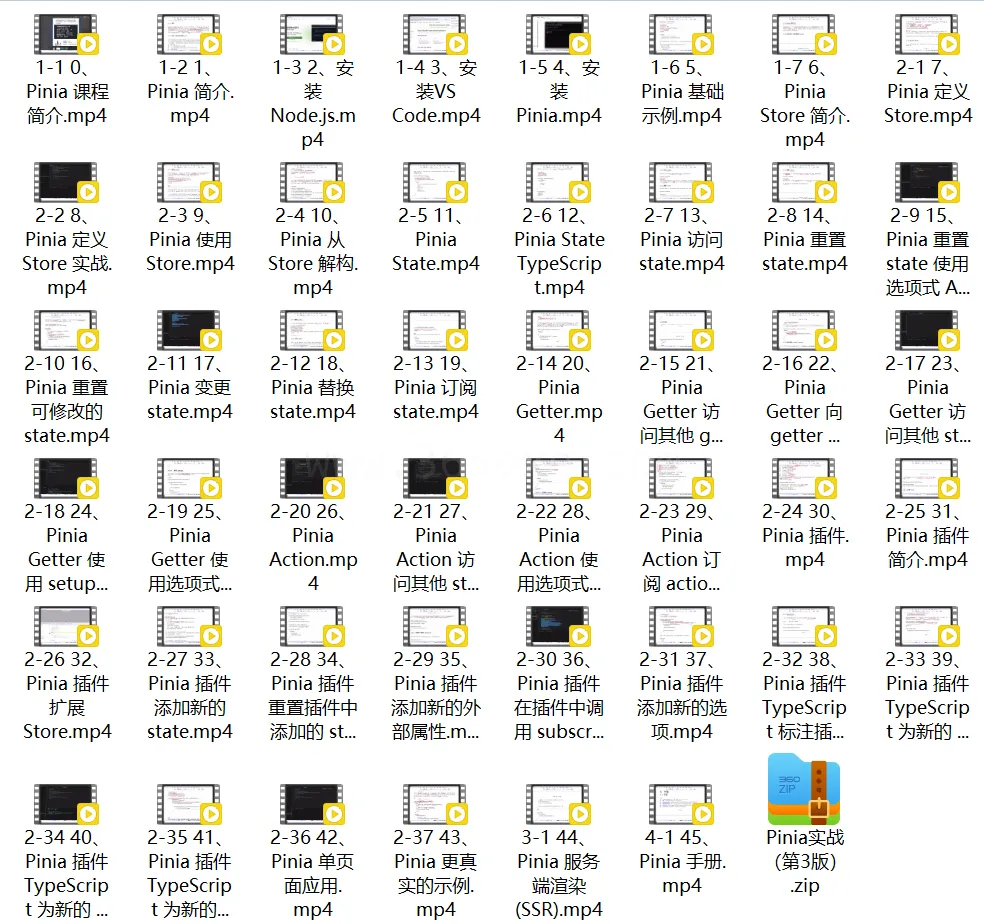
Task: Click file name 2-23 29、Pinia Action 订阅 actio...
Action: 682,547
